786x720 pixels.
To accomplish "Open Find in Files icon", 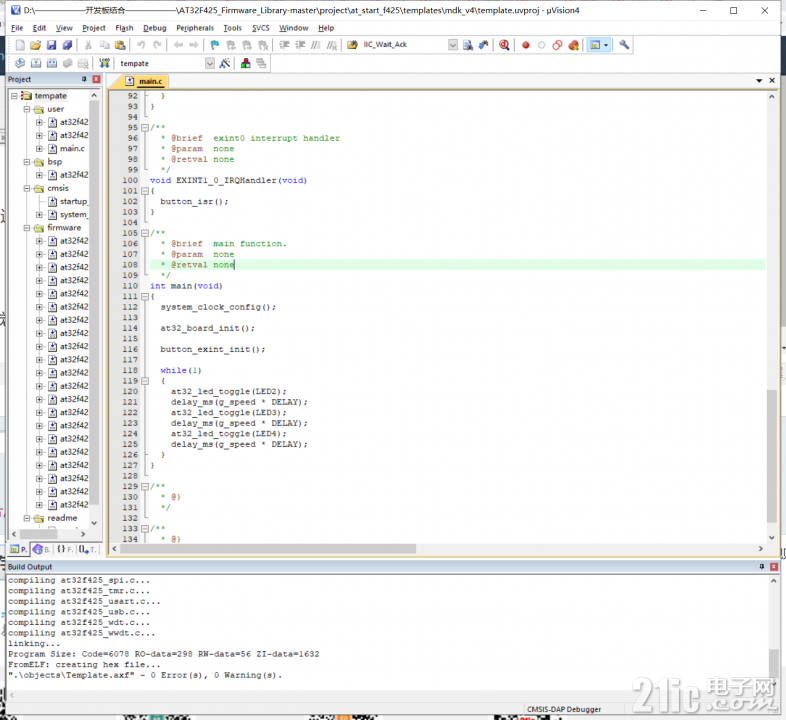I will point(352,45).
